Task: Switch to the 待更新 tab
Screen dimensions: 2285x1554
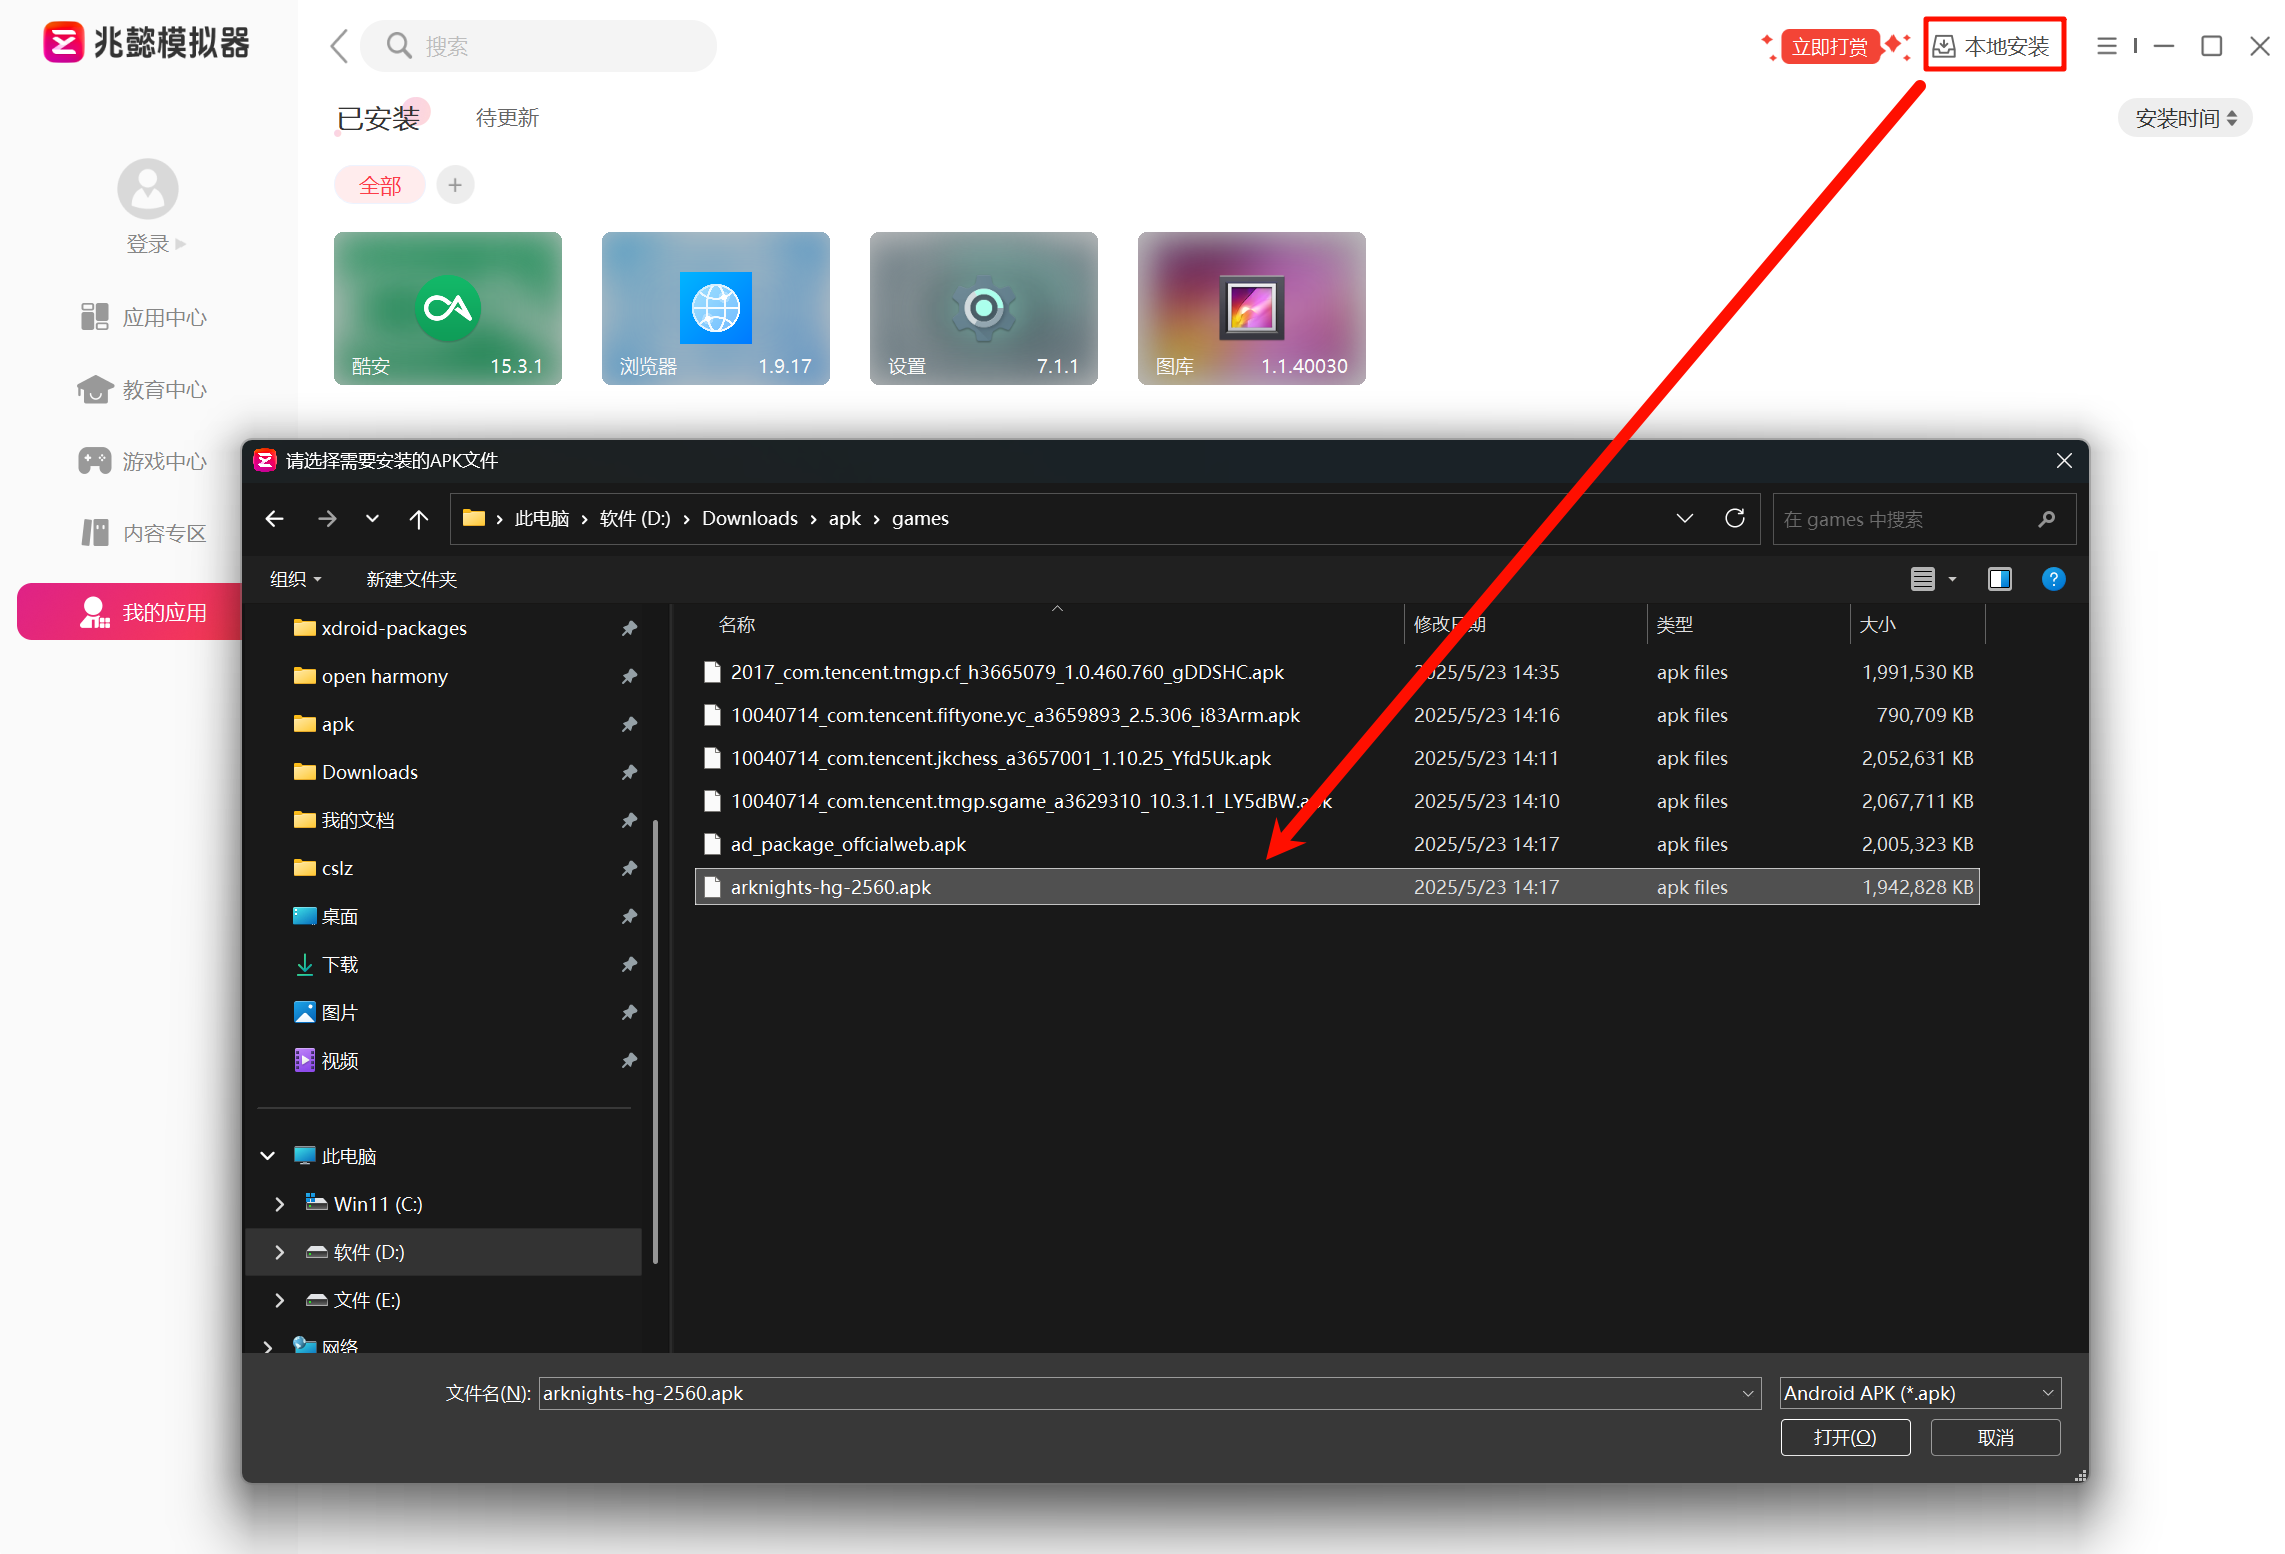Action: (507, 118)
